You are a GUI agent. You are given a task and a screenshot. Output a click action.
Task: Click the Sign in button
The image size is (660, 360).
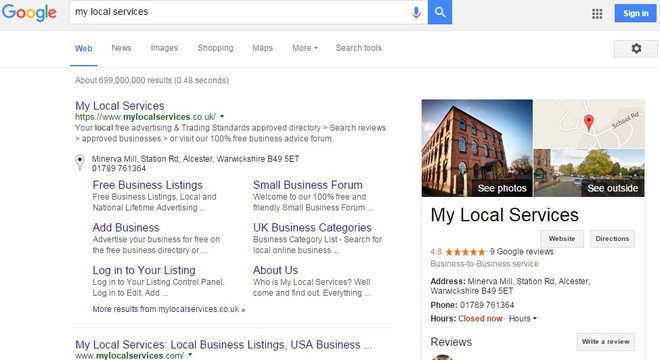(x=636, y=13)
